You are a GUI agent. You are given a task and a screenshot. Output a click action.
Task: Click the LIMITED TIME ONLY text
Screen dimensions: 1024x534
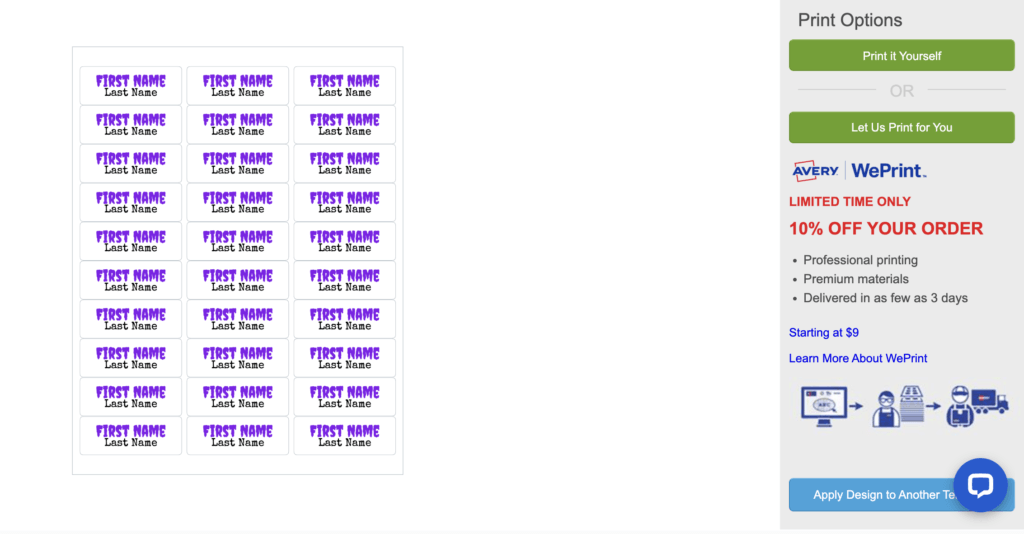click(849, 201)
